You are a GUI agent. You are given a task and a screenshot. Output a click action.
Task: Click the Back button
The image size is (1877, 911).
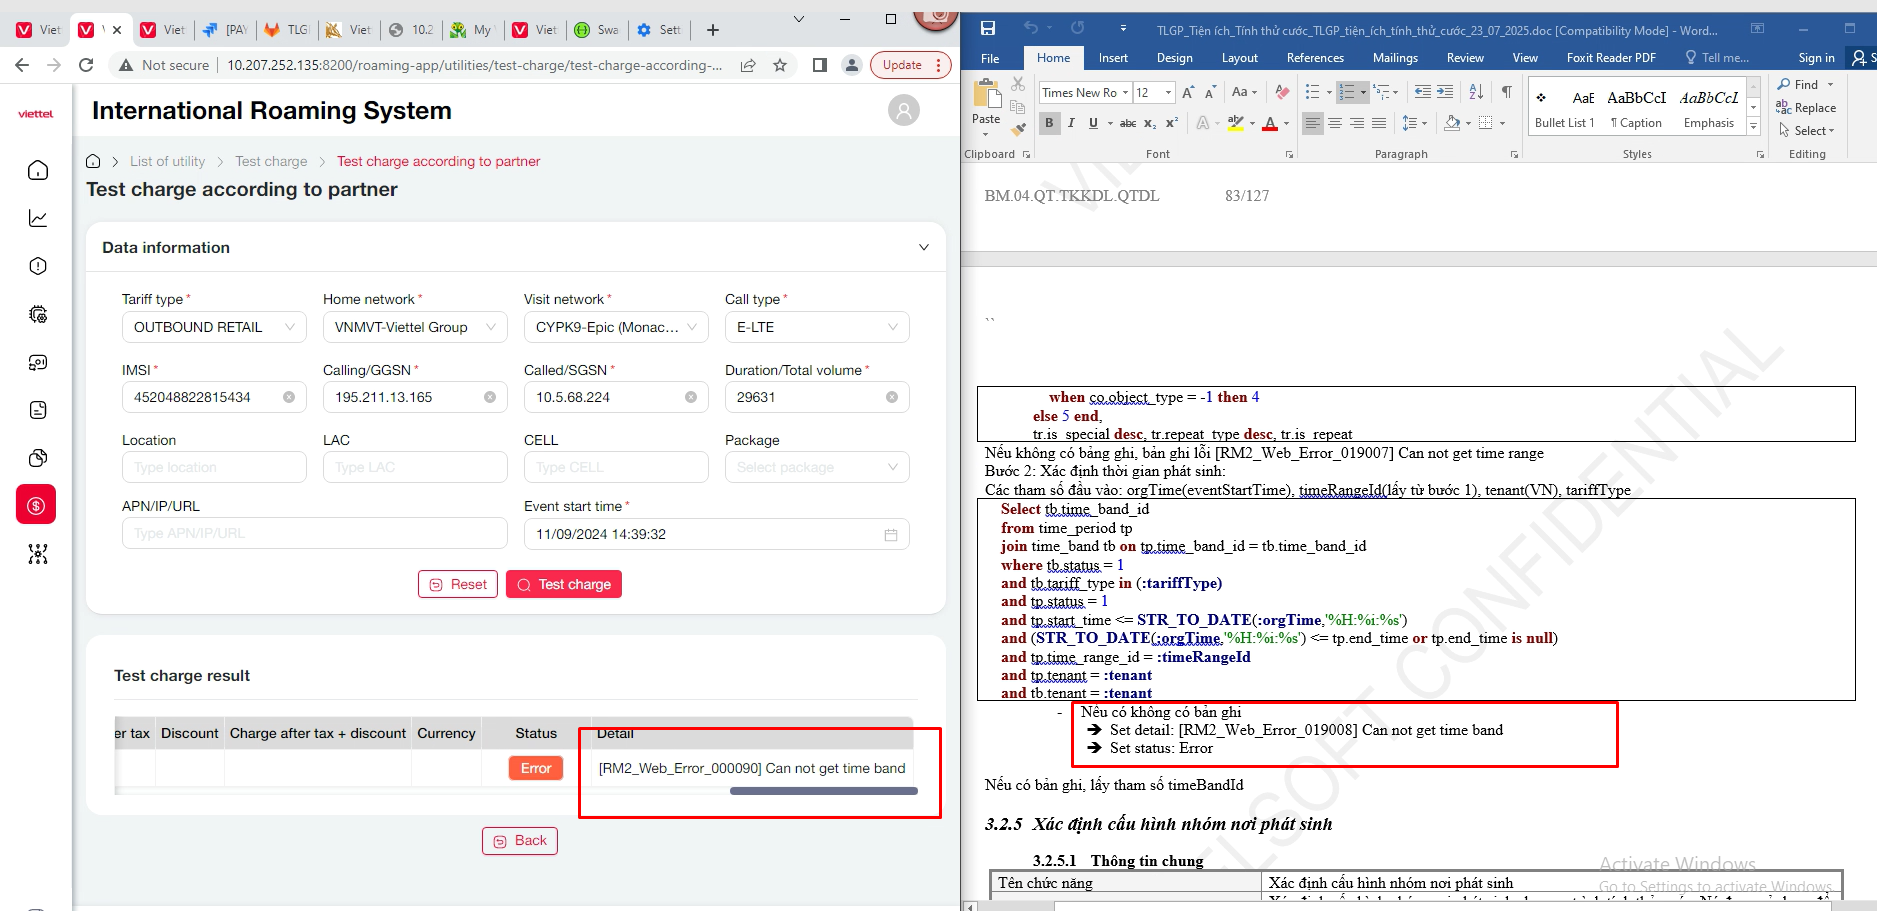(x=519, y=841)
